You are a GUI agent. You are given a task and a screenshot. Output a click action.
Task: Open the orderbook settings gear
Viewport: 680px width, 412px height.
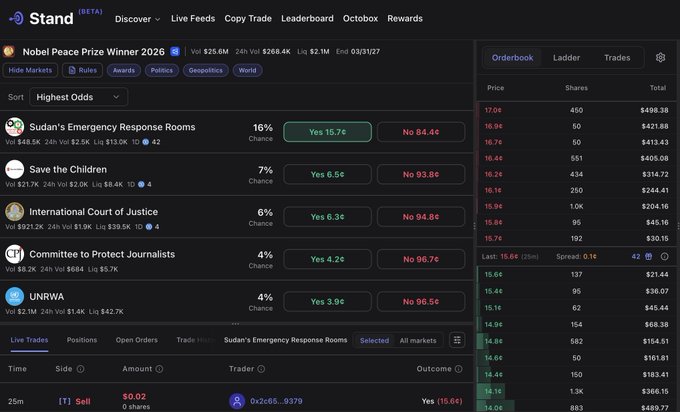tap(660, 57)
